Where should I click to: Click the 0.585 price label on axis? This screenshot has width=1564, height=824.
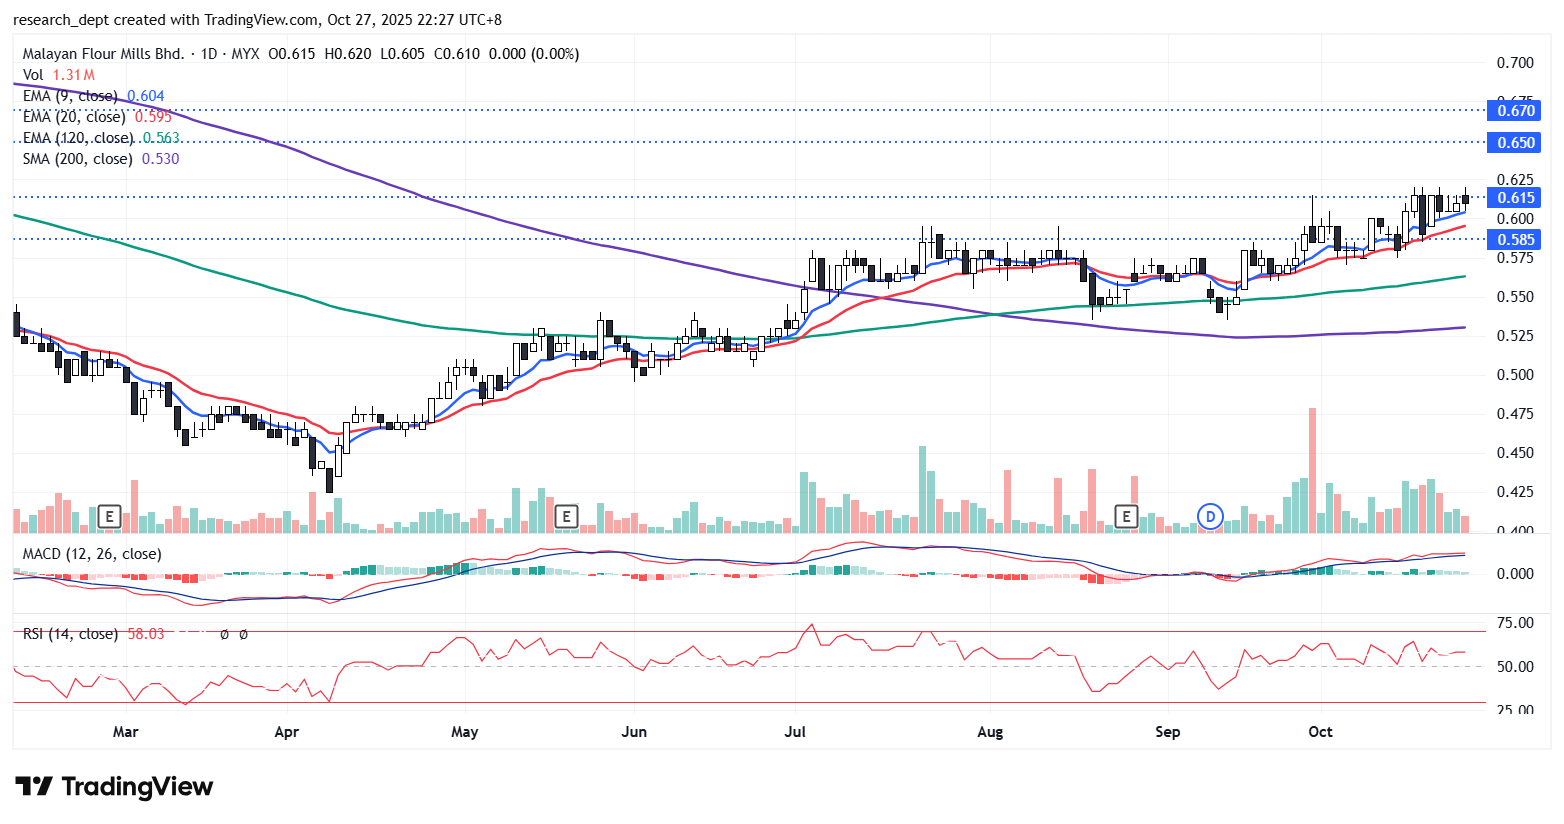1516,240
